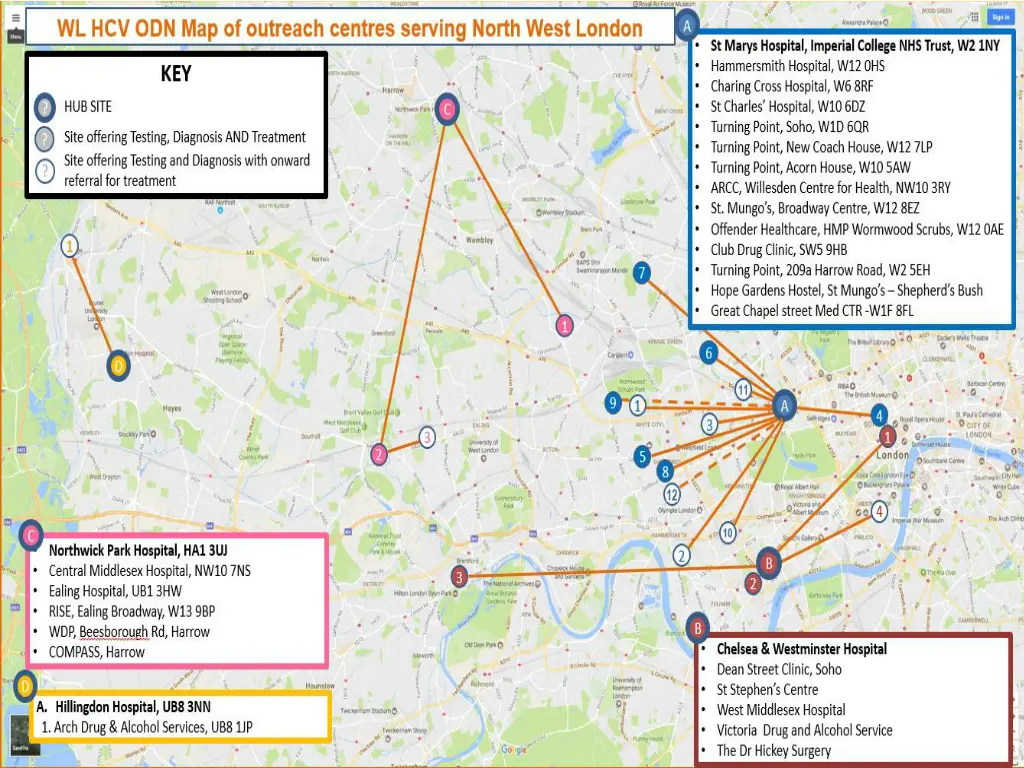Click the blue A badge on the St Marys list

tap(687, 25)
